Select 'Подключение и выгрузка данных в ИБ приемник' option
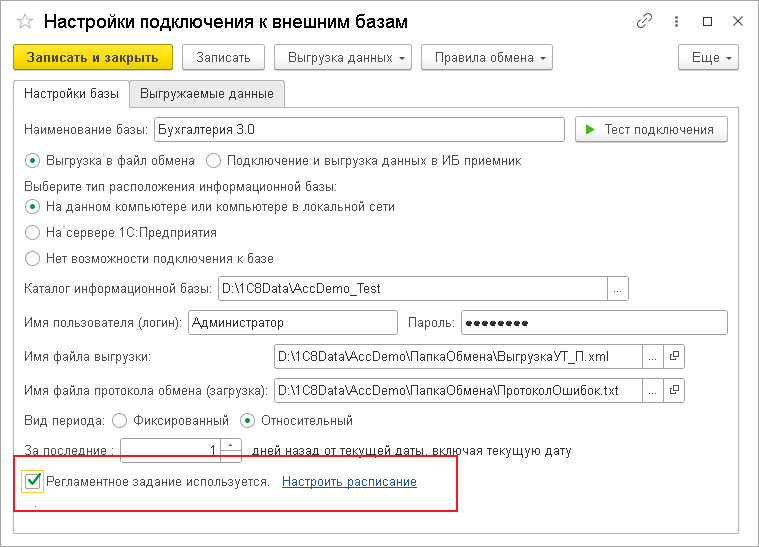 pyautogui.click(x=213, y=160)
